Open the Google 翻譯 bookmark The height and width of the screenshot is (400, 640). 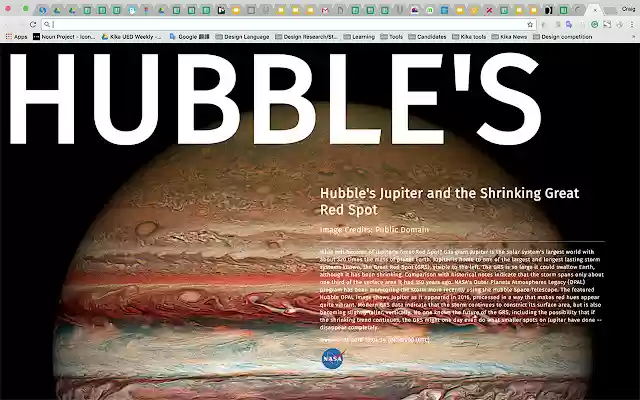point(189,37)
